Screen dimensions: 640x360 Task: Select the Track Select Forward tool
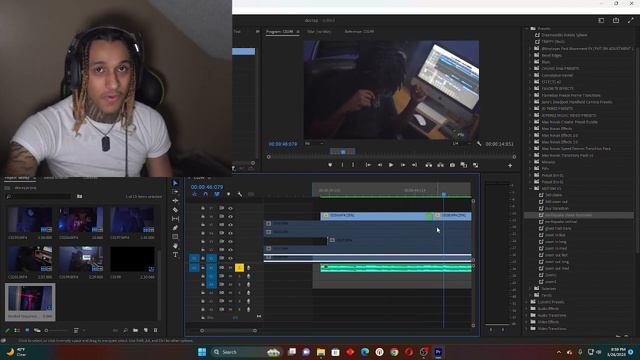point(175,192)
